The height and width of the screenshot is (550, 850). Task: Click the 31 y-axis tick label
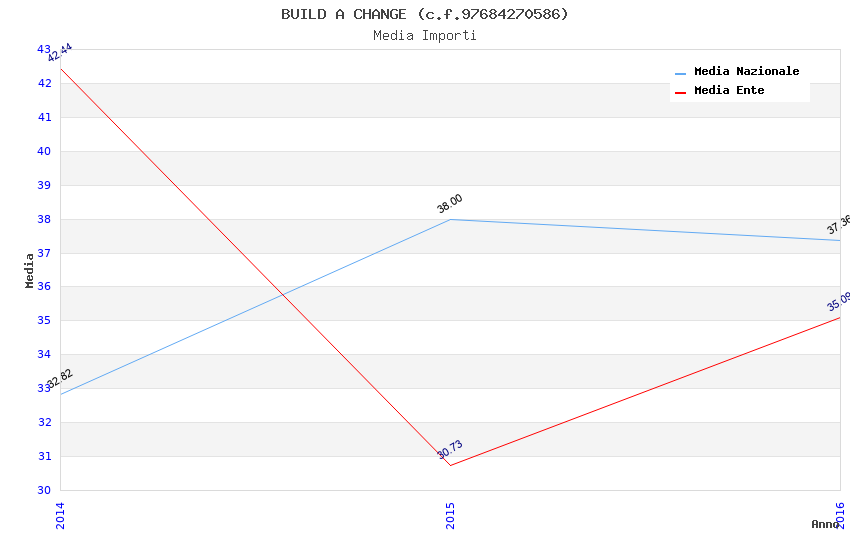click(x=44, y=456)
